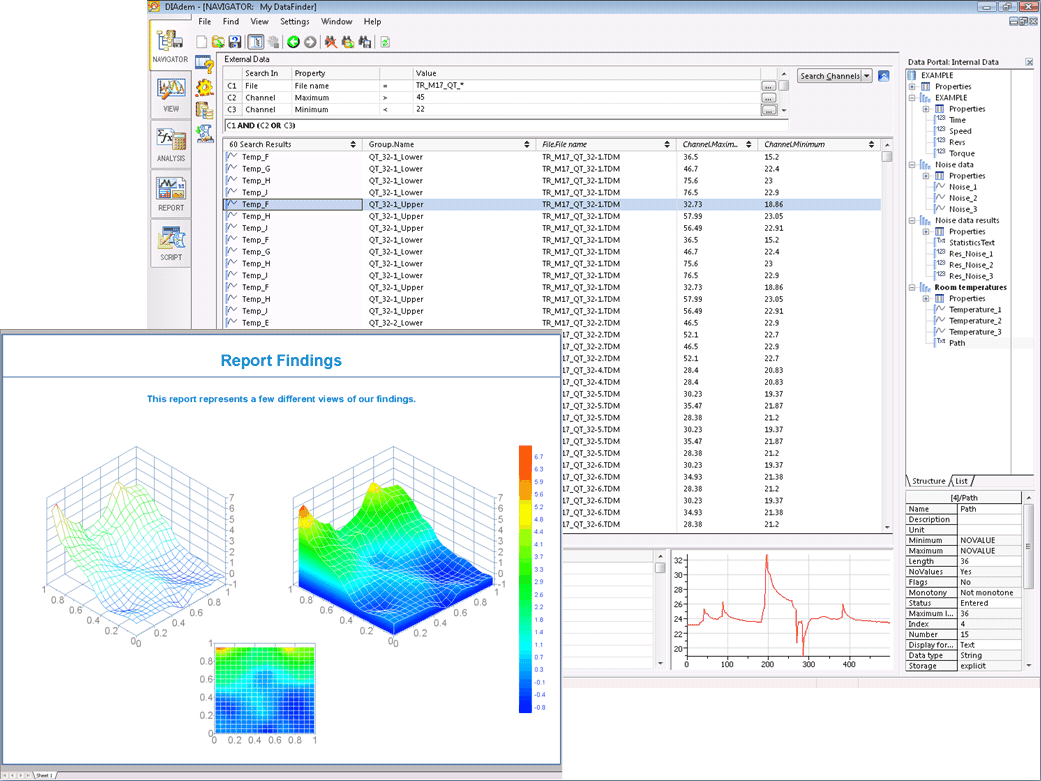Open the REPORT panel
Viewport: 1041px width, 781px height.
click(x=170, y=194)
